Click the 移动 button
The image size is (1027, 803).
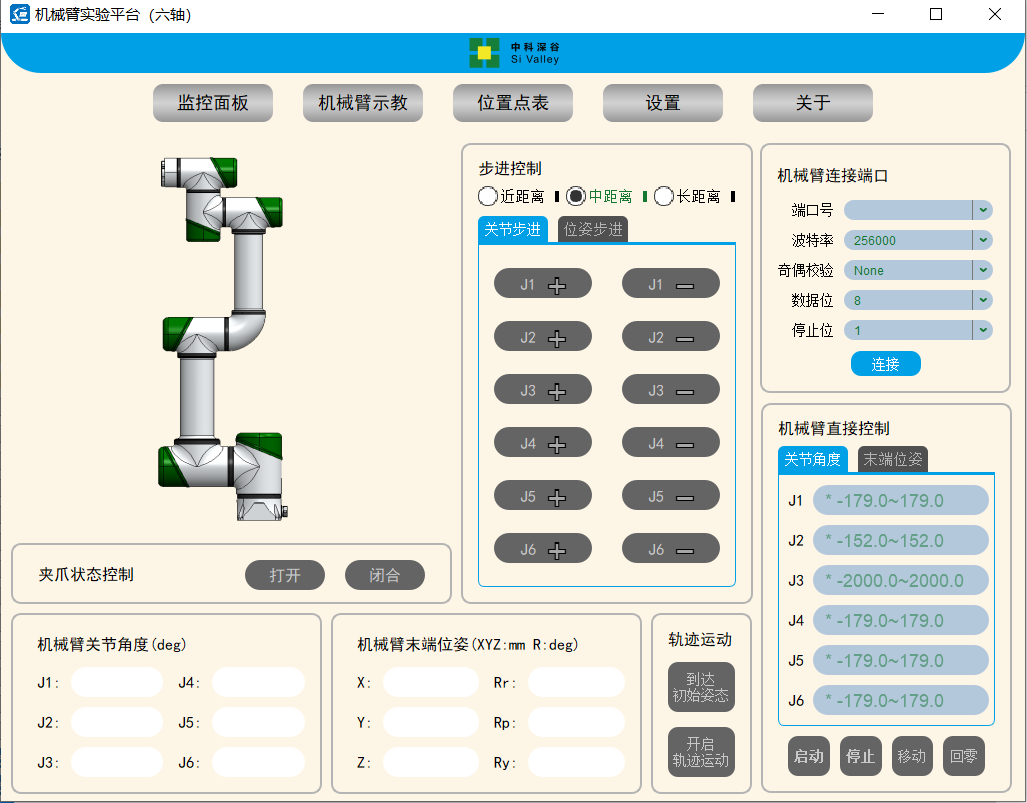pyautogui.click(x=912, y=756)
